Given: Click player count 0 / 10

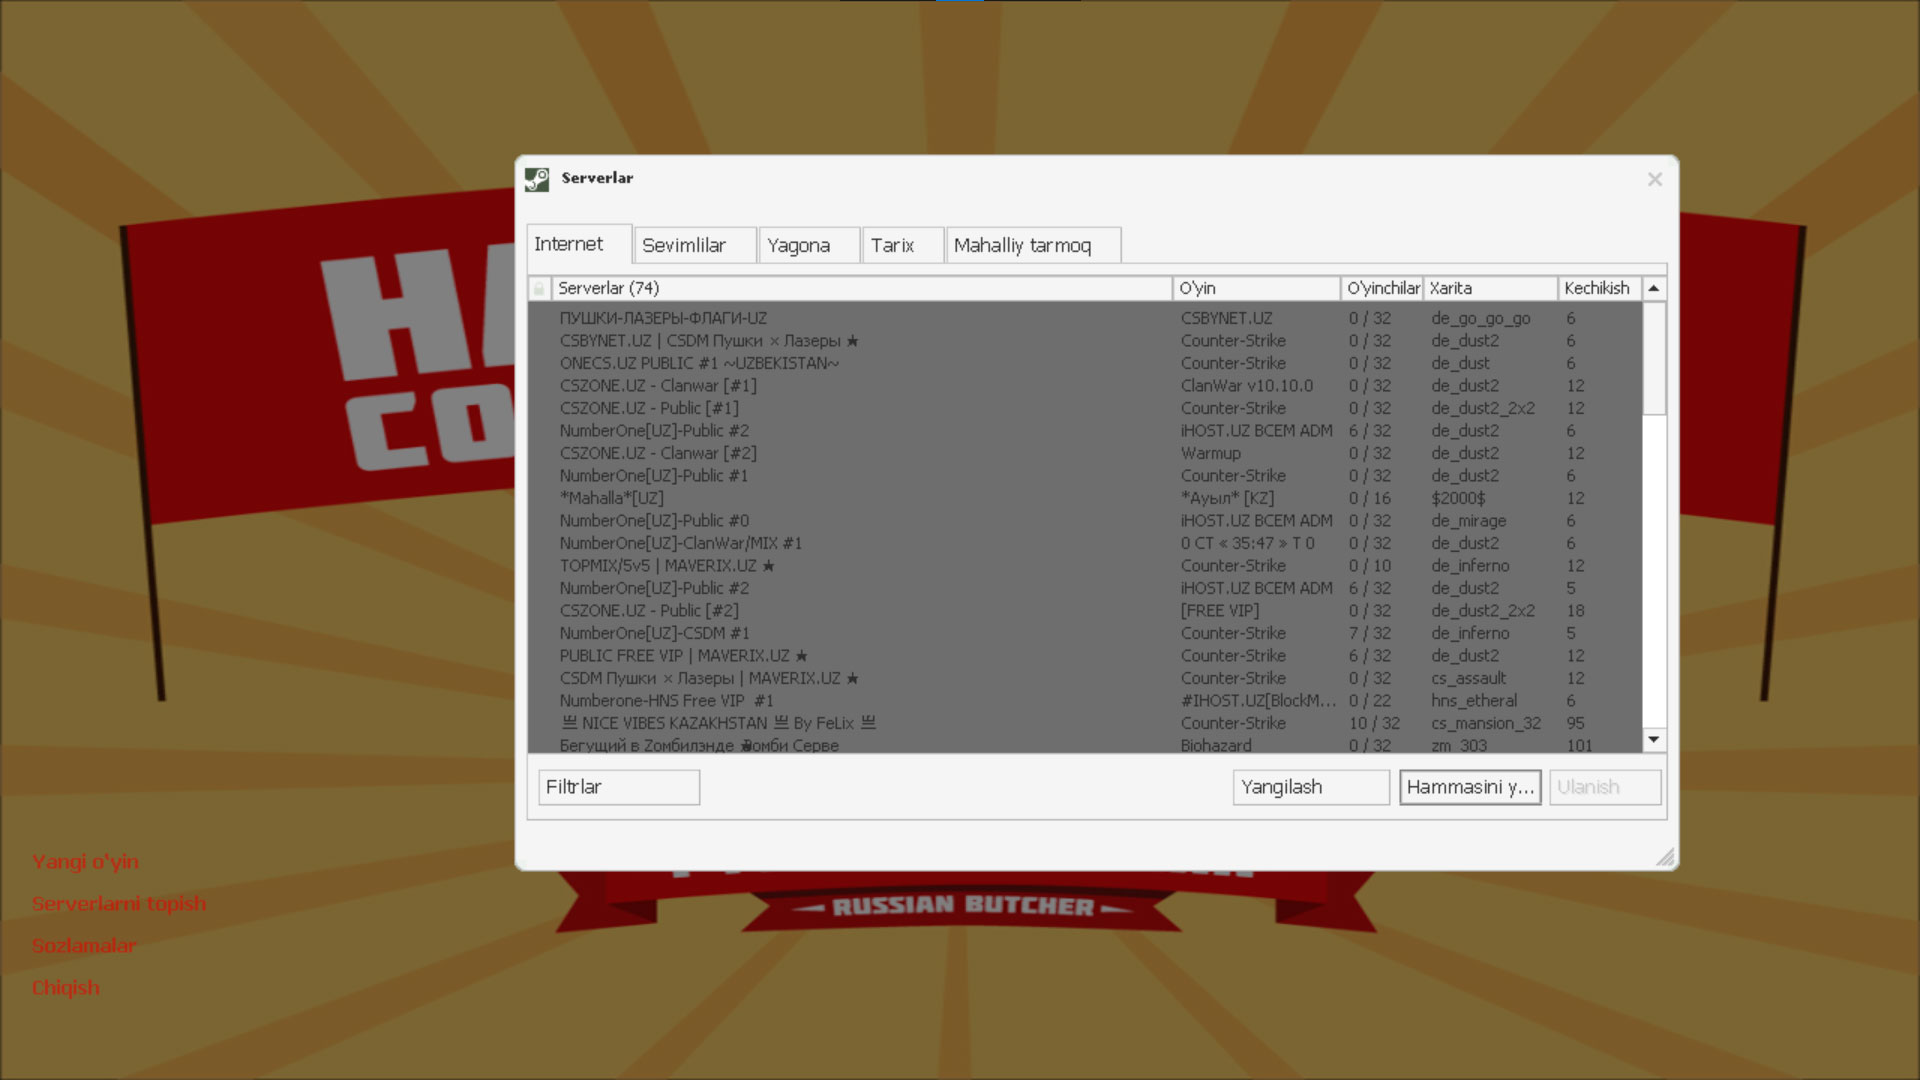Looking at the screenshot, I should click(x=1370, y=566).
